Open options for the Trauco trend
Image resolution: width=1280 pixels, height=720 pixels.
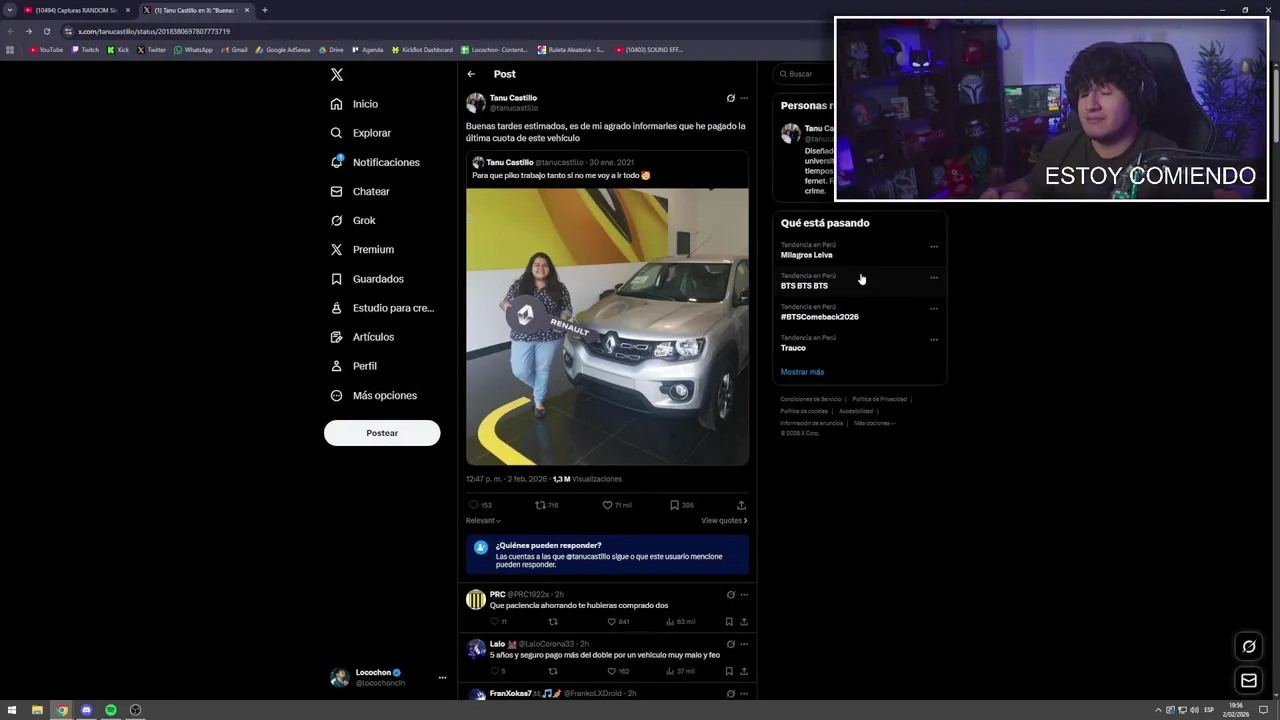coord(934,339)
